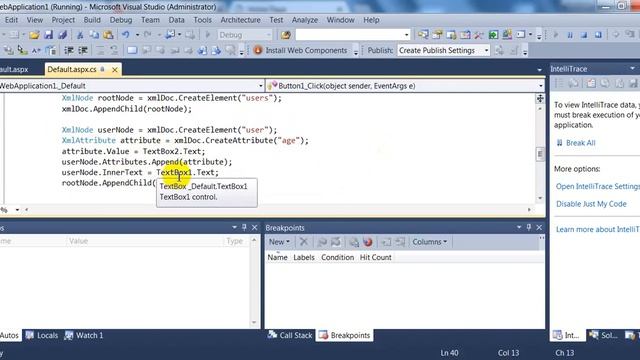Open the Edit menu
Viewport: 640px width, 360px height.
pos(11,20)
